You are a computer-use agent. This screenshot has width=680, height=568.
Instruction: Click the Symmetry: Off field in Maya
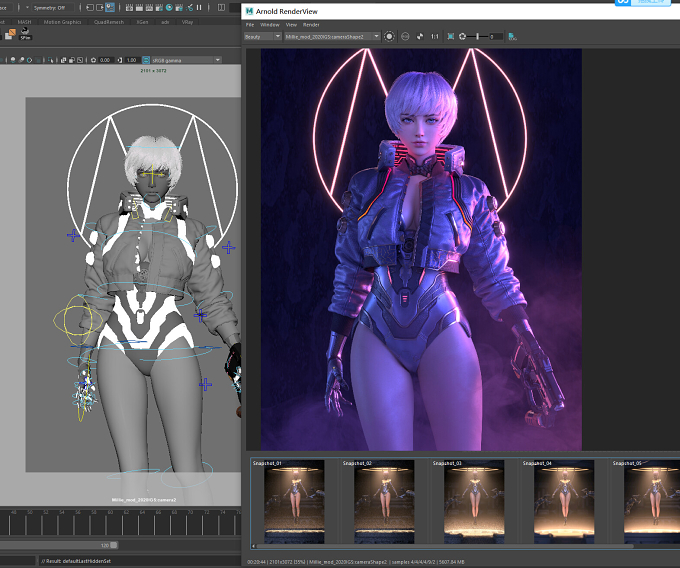53,8
